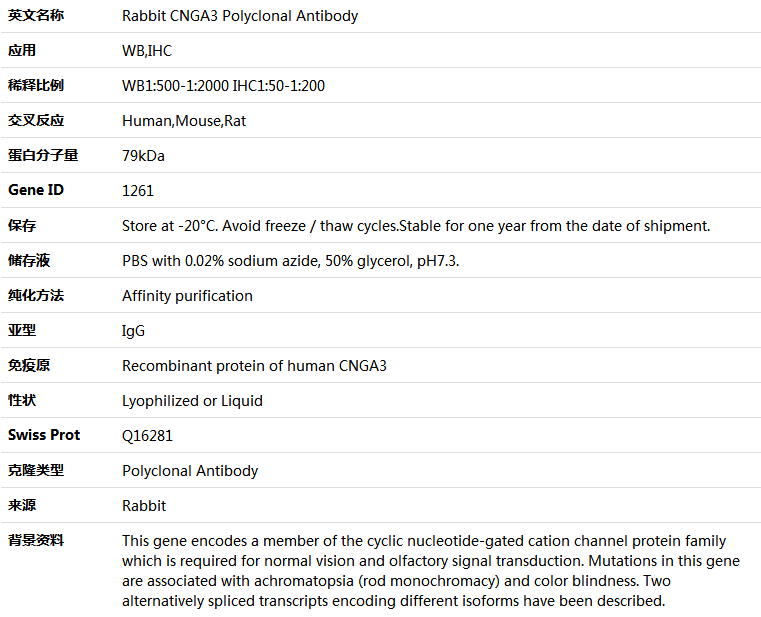Screen dimensions: 761x617
Task: Click the storage instructions at -20°C text
Action: click(x=416, y=226)
